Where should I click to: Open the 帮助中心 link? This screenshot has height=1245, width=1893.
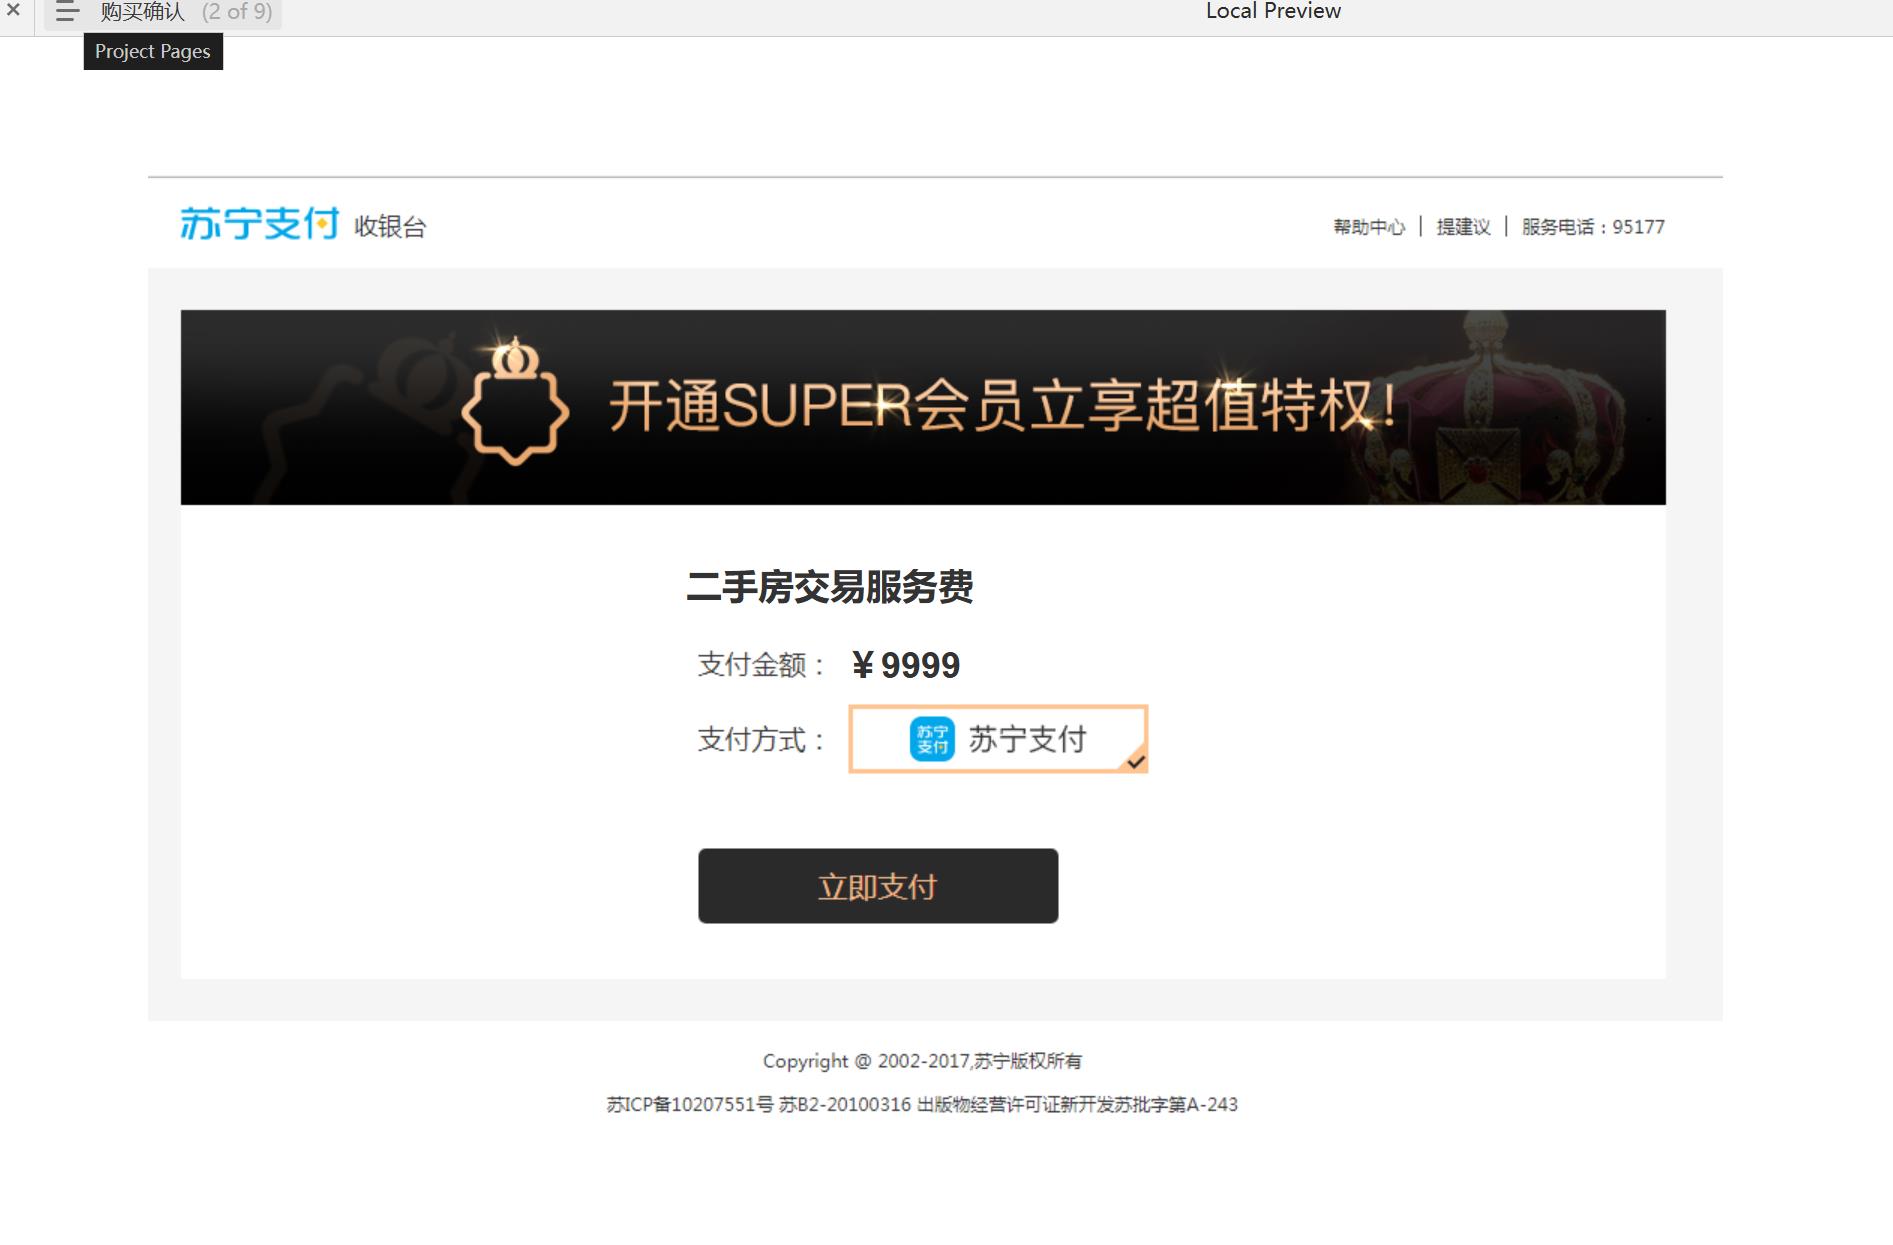[1369, 227]
